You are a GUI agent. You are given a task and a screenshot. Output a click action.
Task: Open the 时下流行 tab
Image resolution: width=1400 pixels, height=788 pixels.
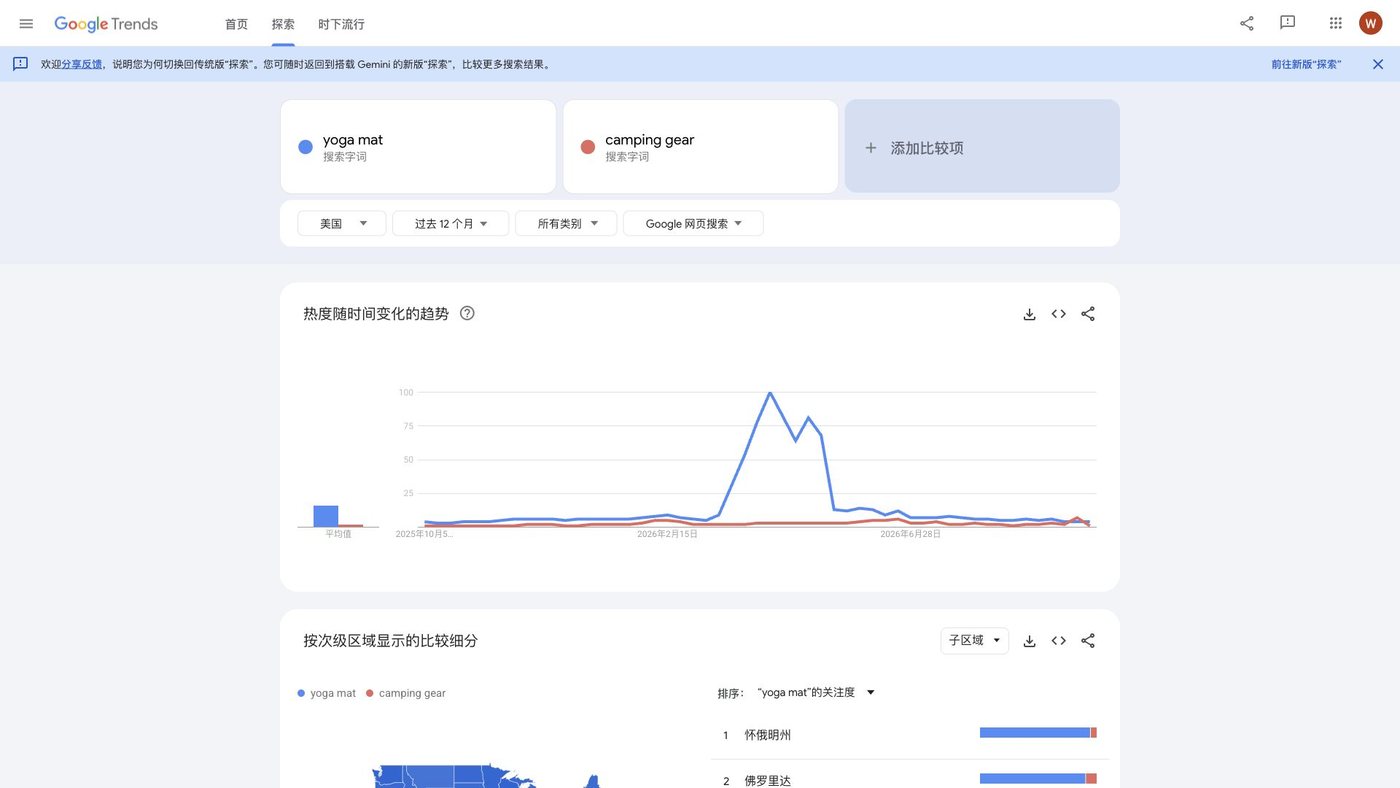coord(341,24)
